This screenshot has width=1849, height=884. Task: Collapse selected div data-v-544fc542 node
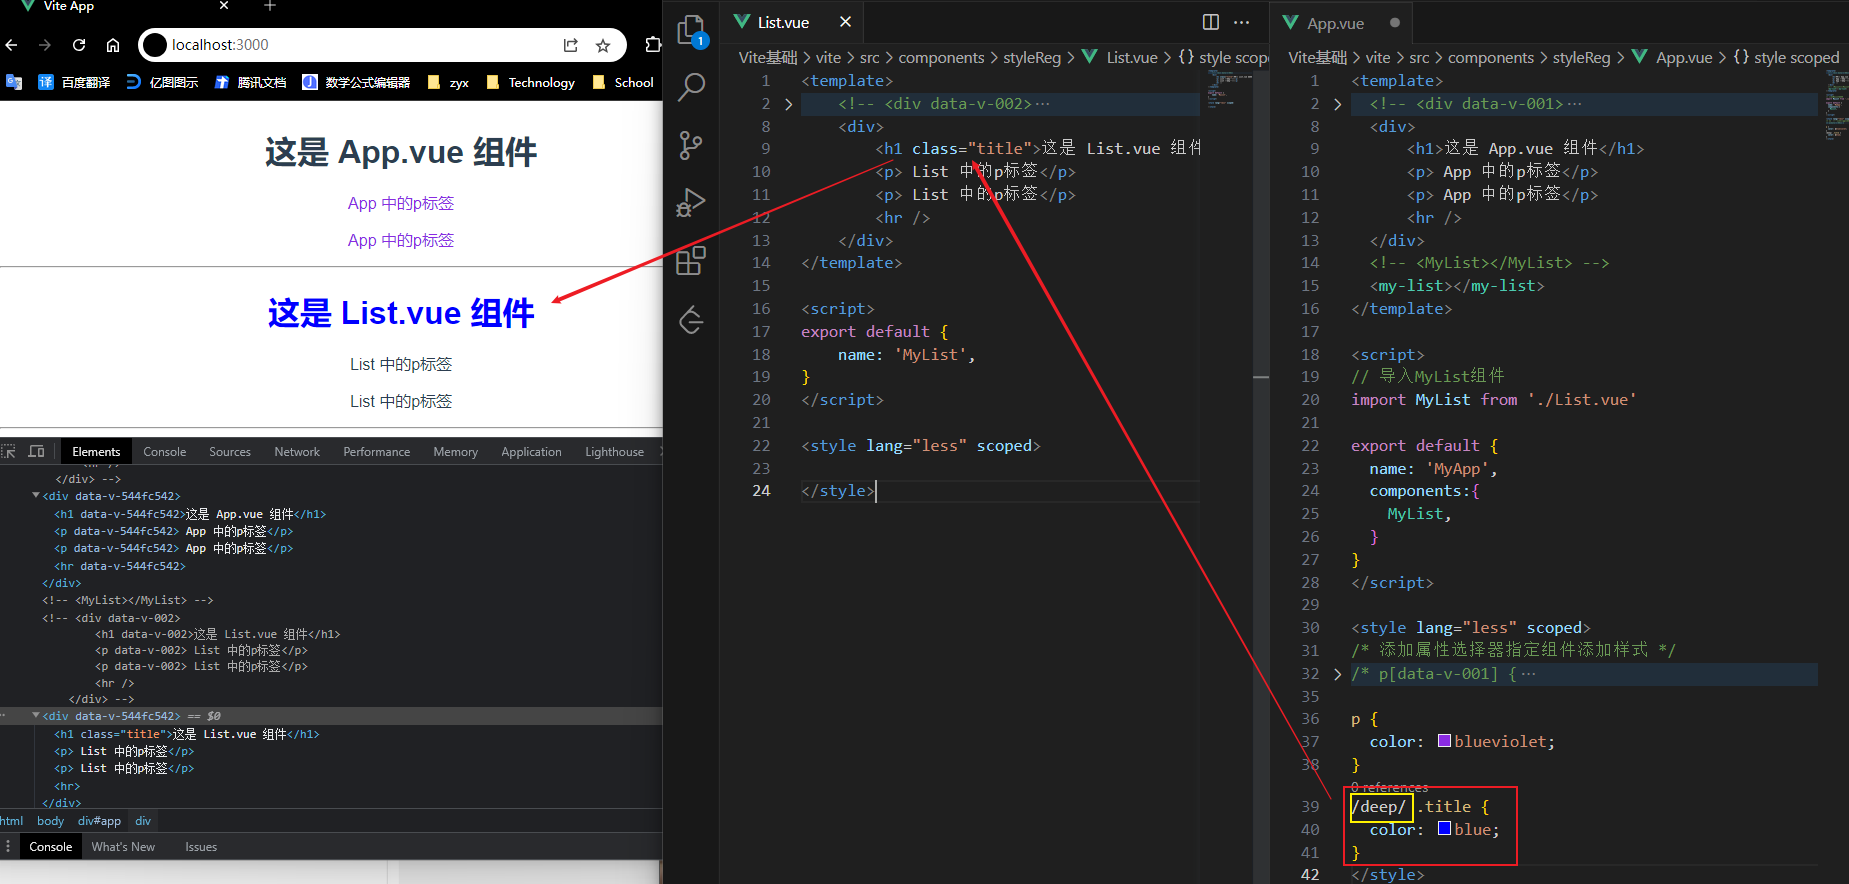click(36, 715)
